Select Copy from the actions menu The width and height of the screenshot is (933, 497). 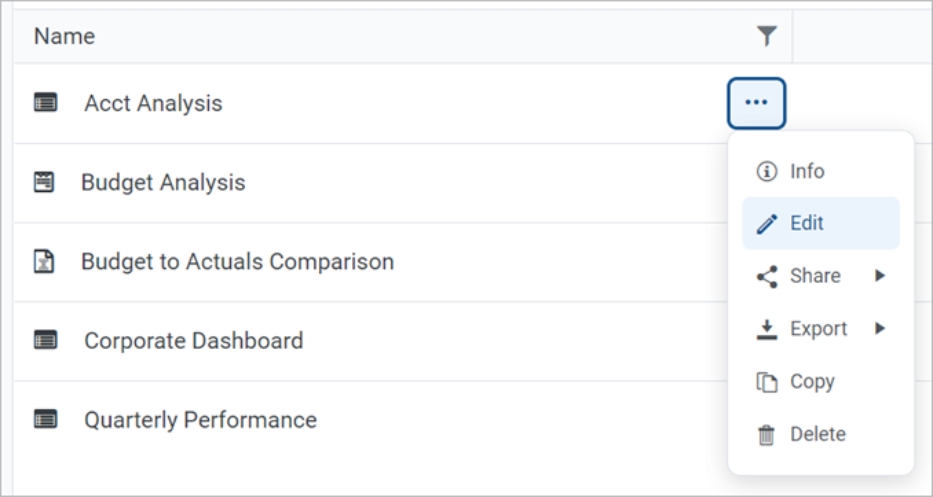click(811, 382)
